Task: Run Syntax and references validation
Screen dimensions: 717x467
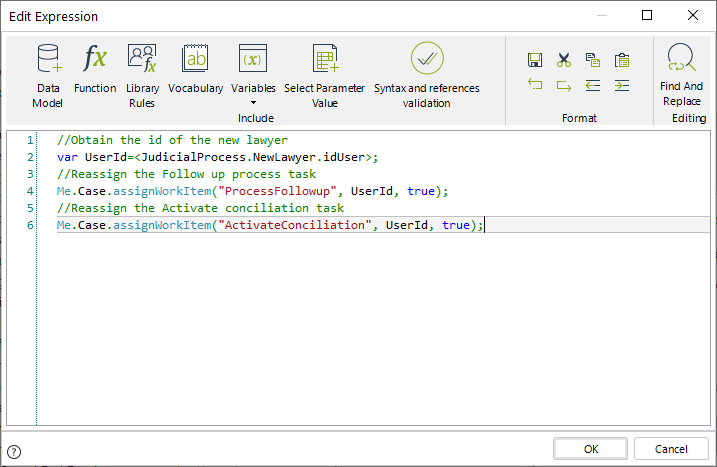Action: [x=427, y=76]
